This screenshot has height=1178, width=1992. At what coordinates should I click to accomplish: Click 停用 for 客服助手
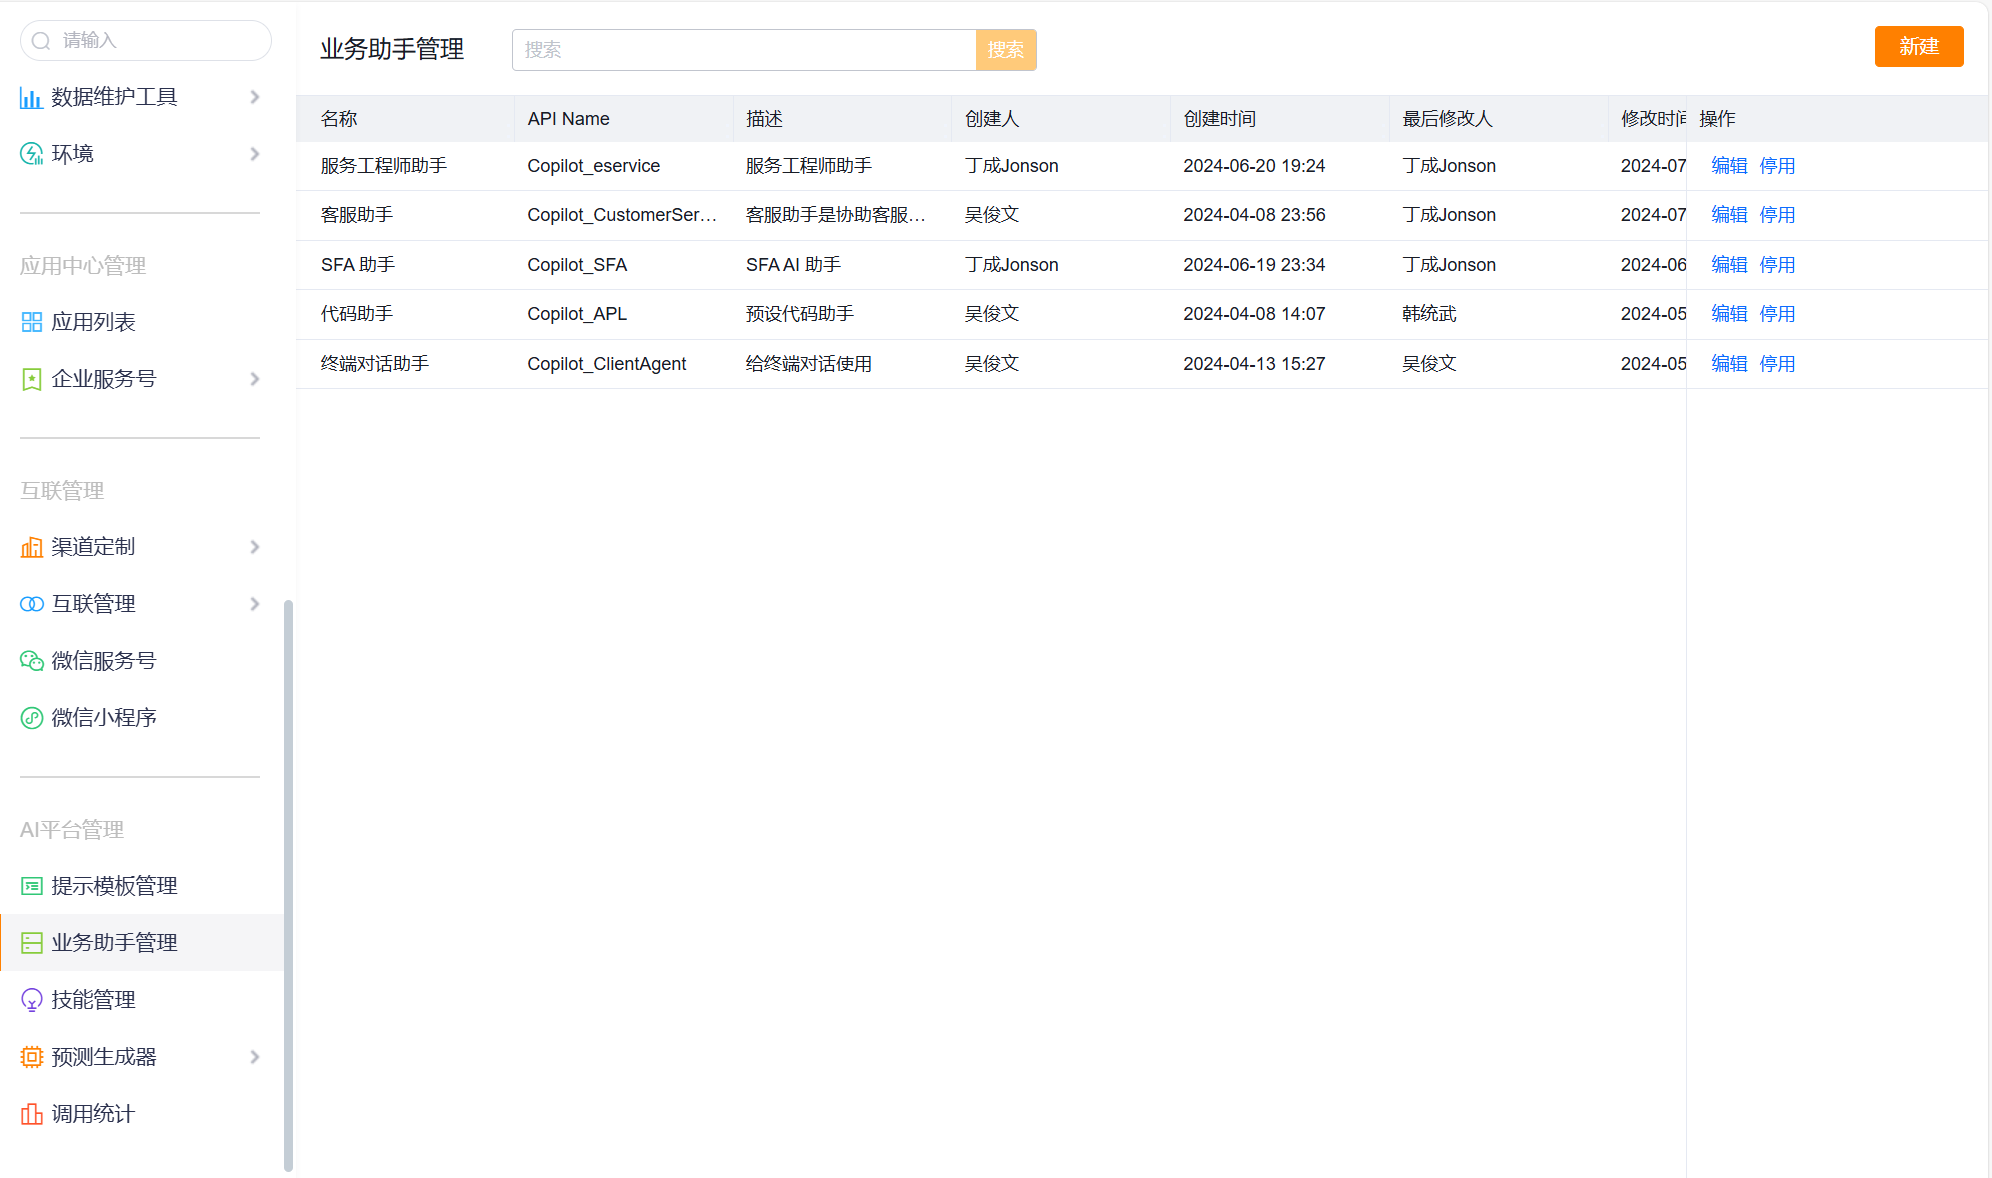(1777, 215)
